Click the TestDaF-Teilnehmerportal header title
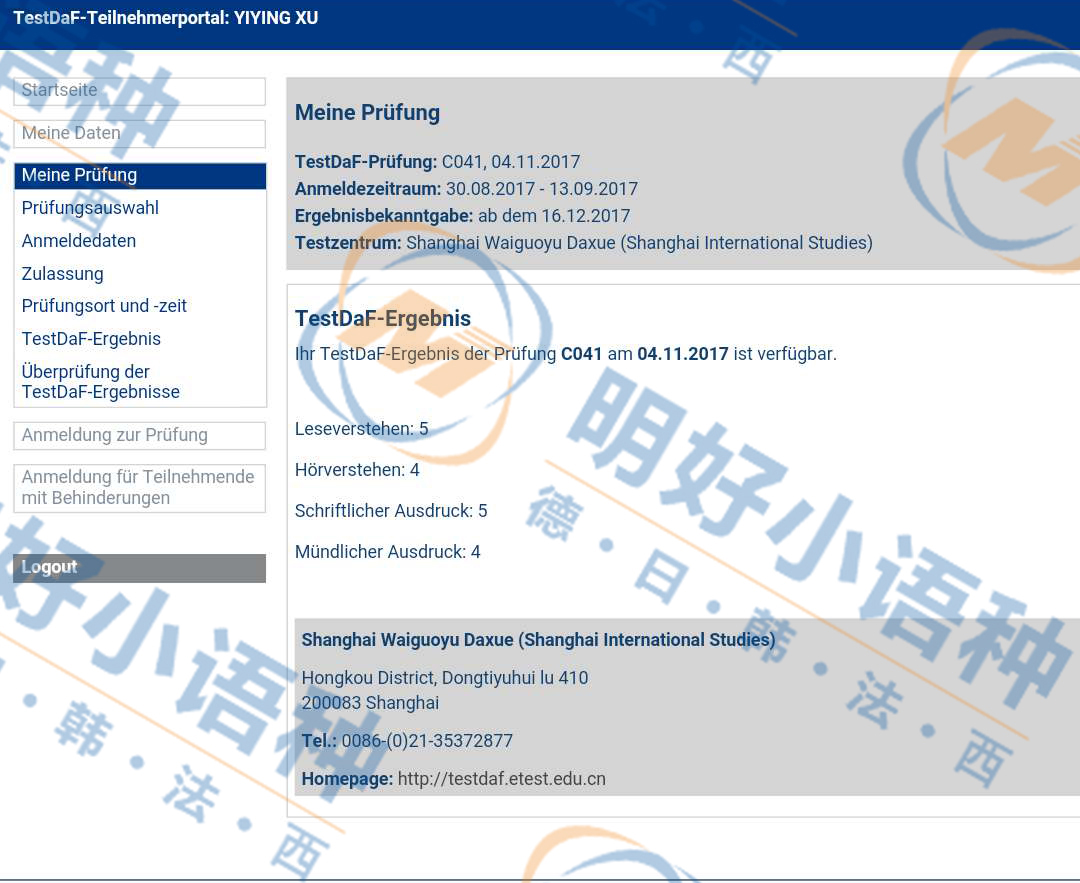This screenshot has width=1080, height=883. [x=165, y=18]
